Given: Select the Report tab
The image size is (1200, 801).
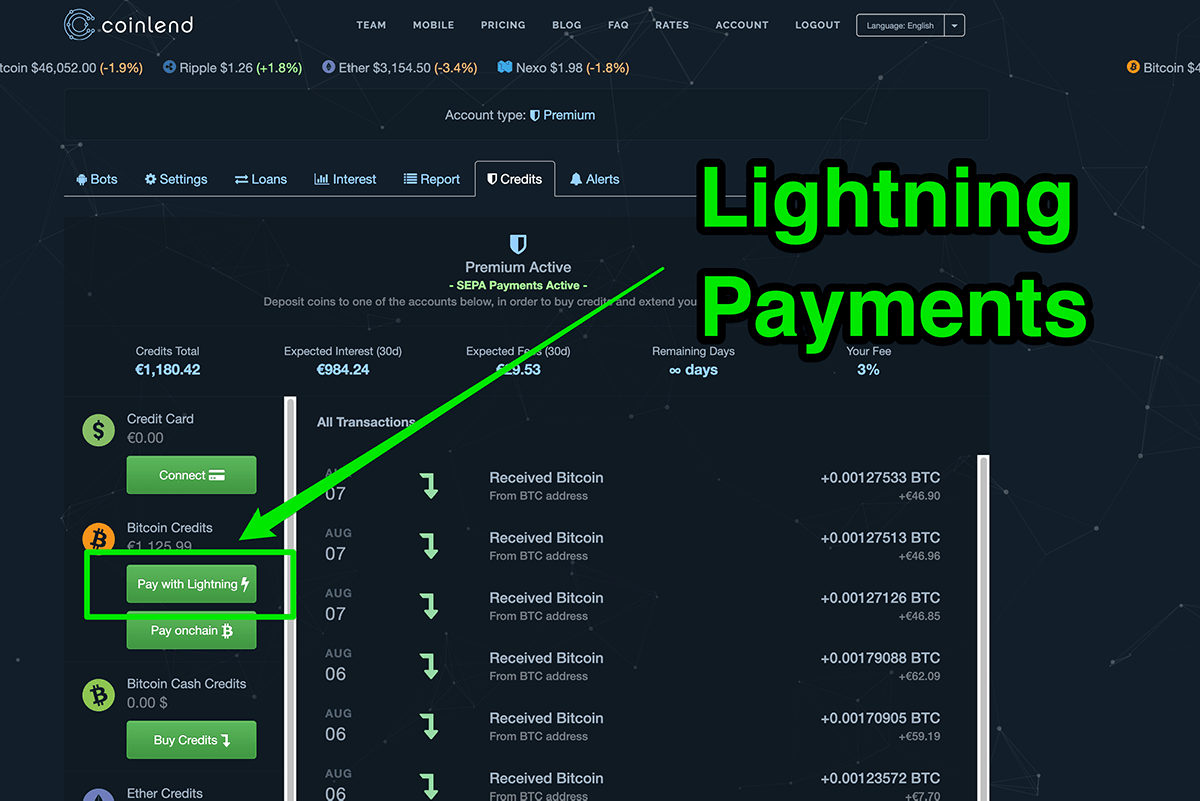Looking at the screenshot, I should pyautogui.click(x=432, y=179).
